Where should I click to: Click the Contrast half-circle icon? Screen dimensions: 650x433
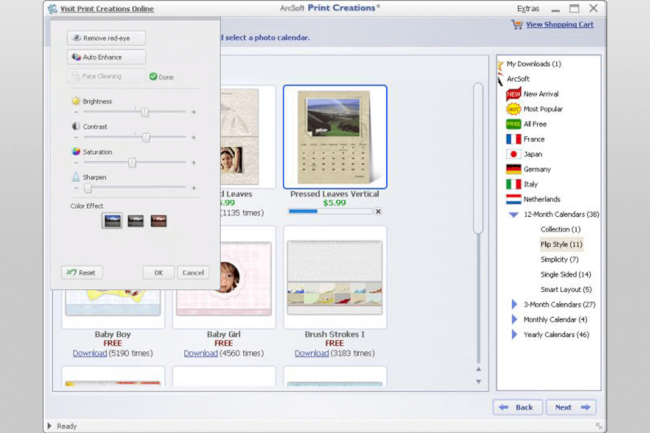click(x=76, y=126)
